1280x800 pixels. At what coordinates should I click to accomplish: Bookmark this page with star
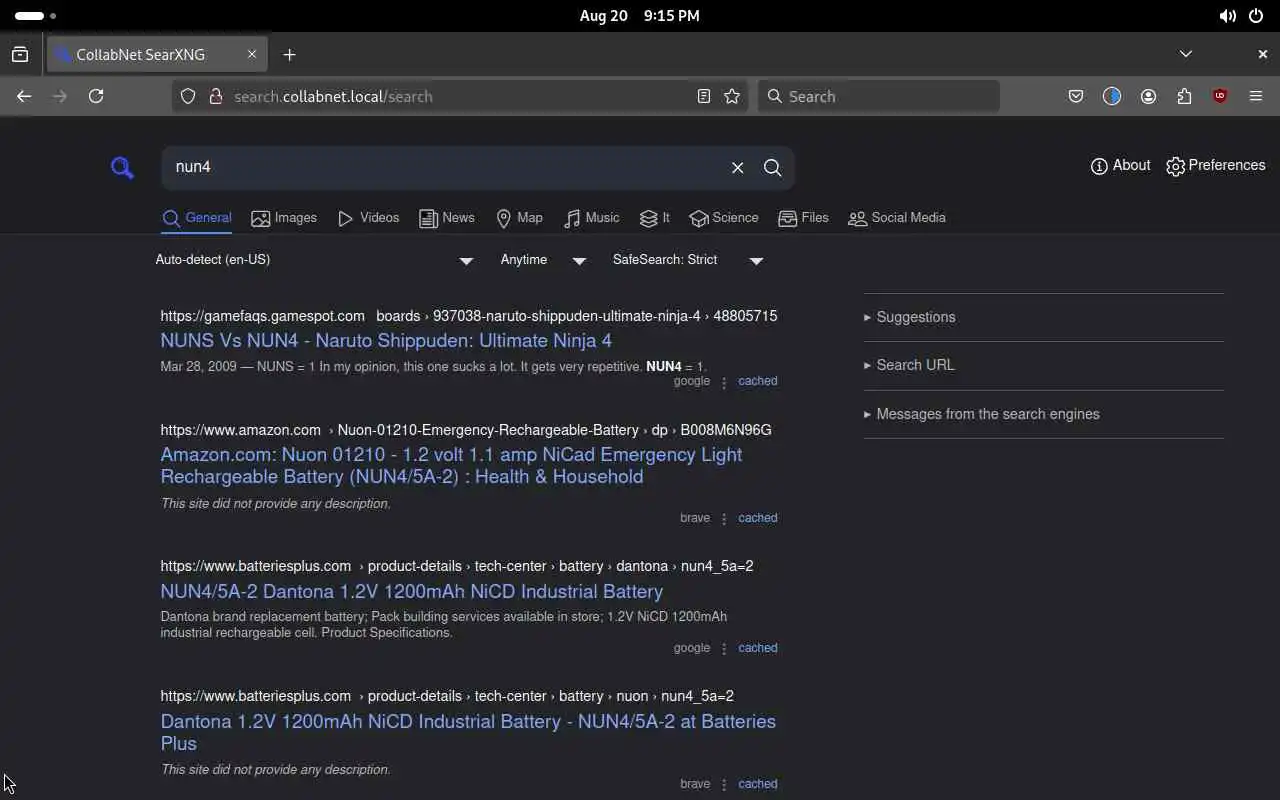pos(732,96)
